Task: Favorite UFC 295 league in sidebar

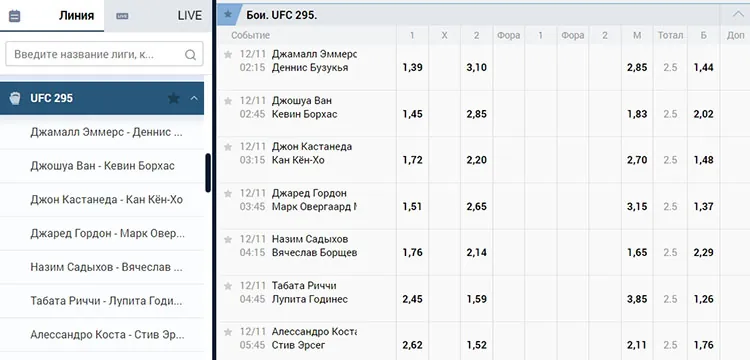Action: pos(174,98)
